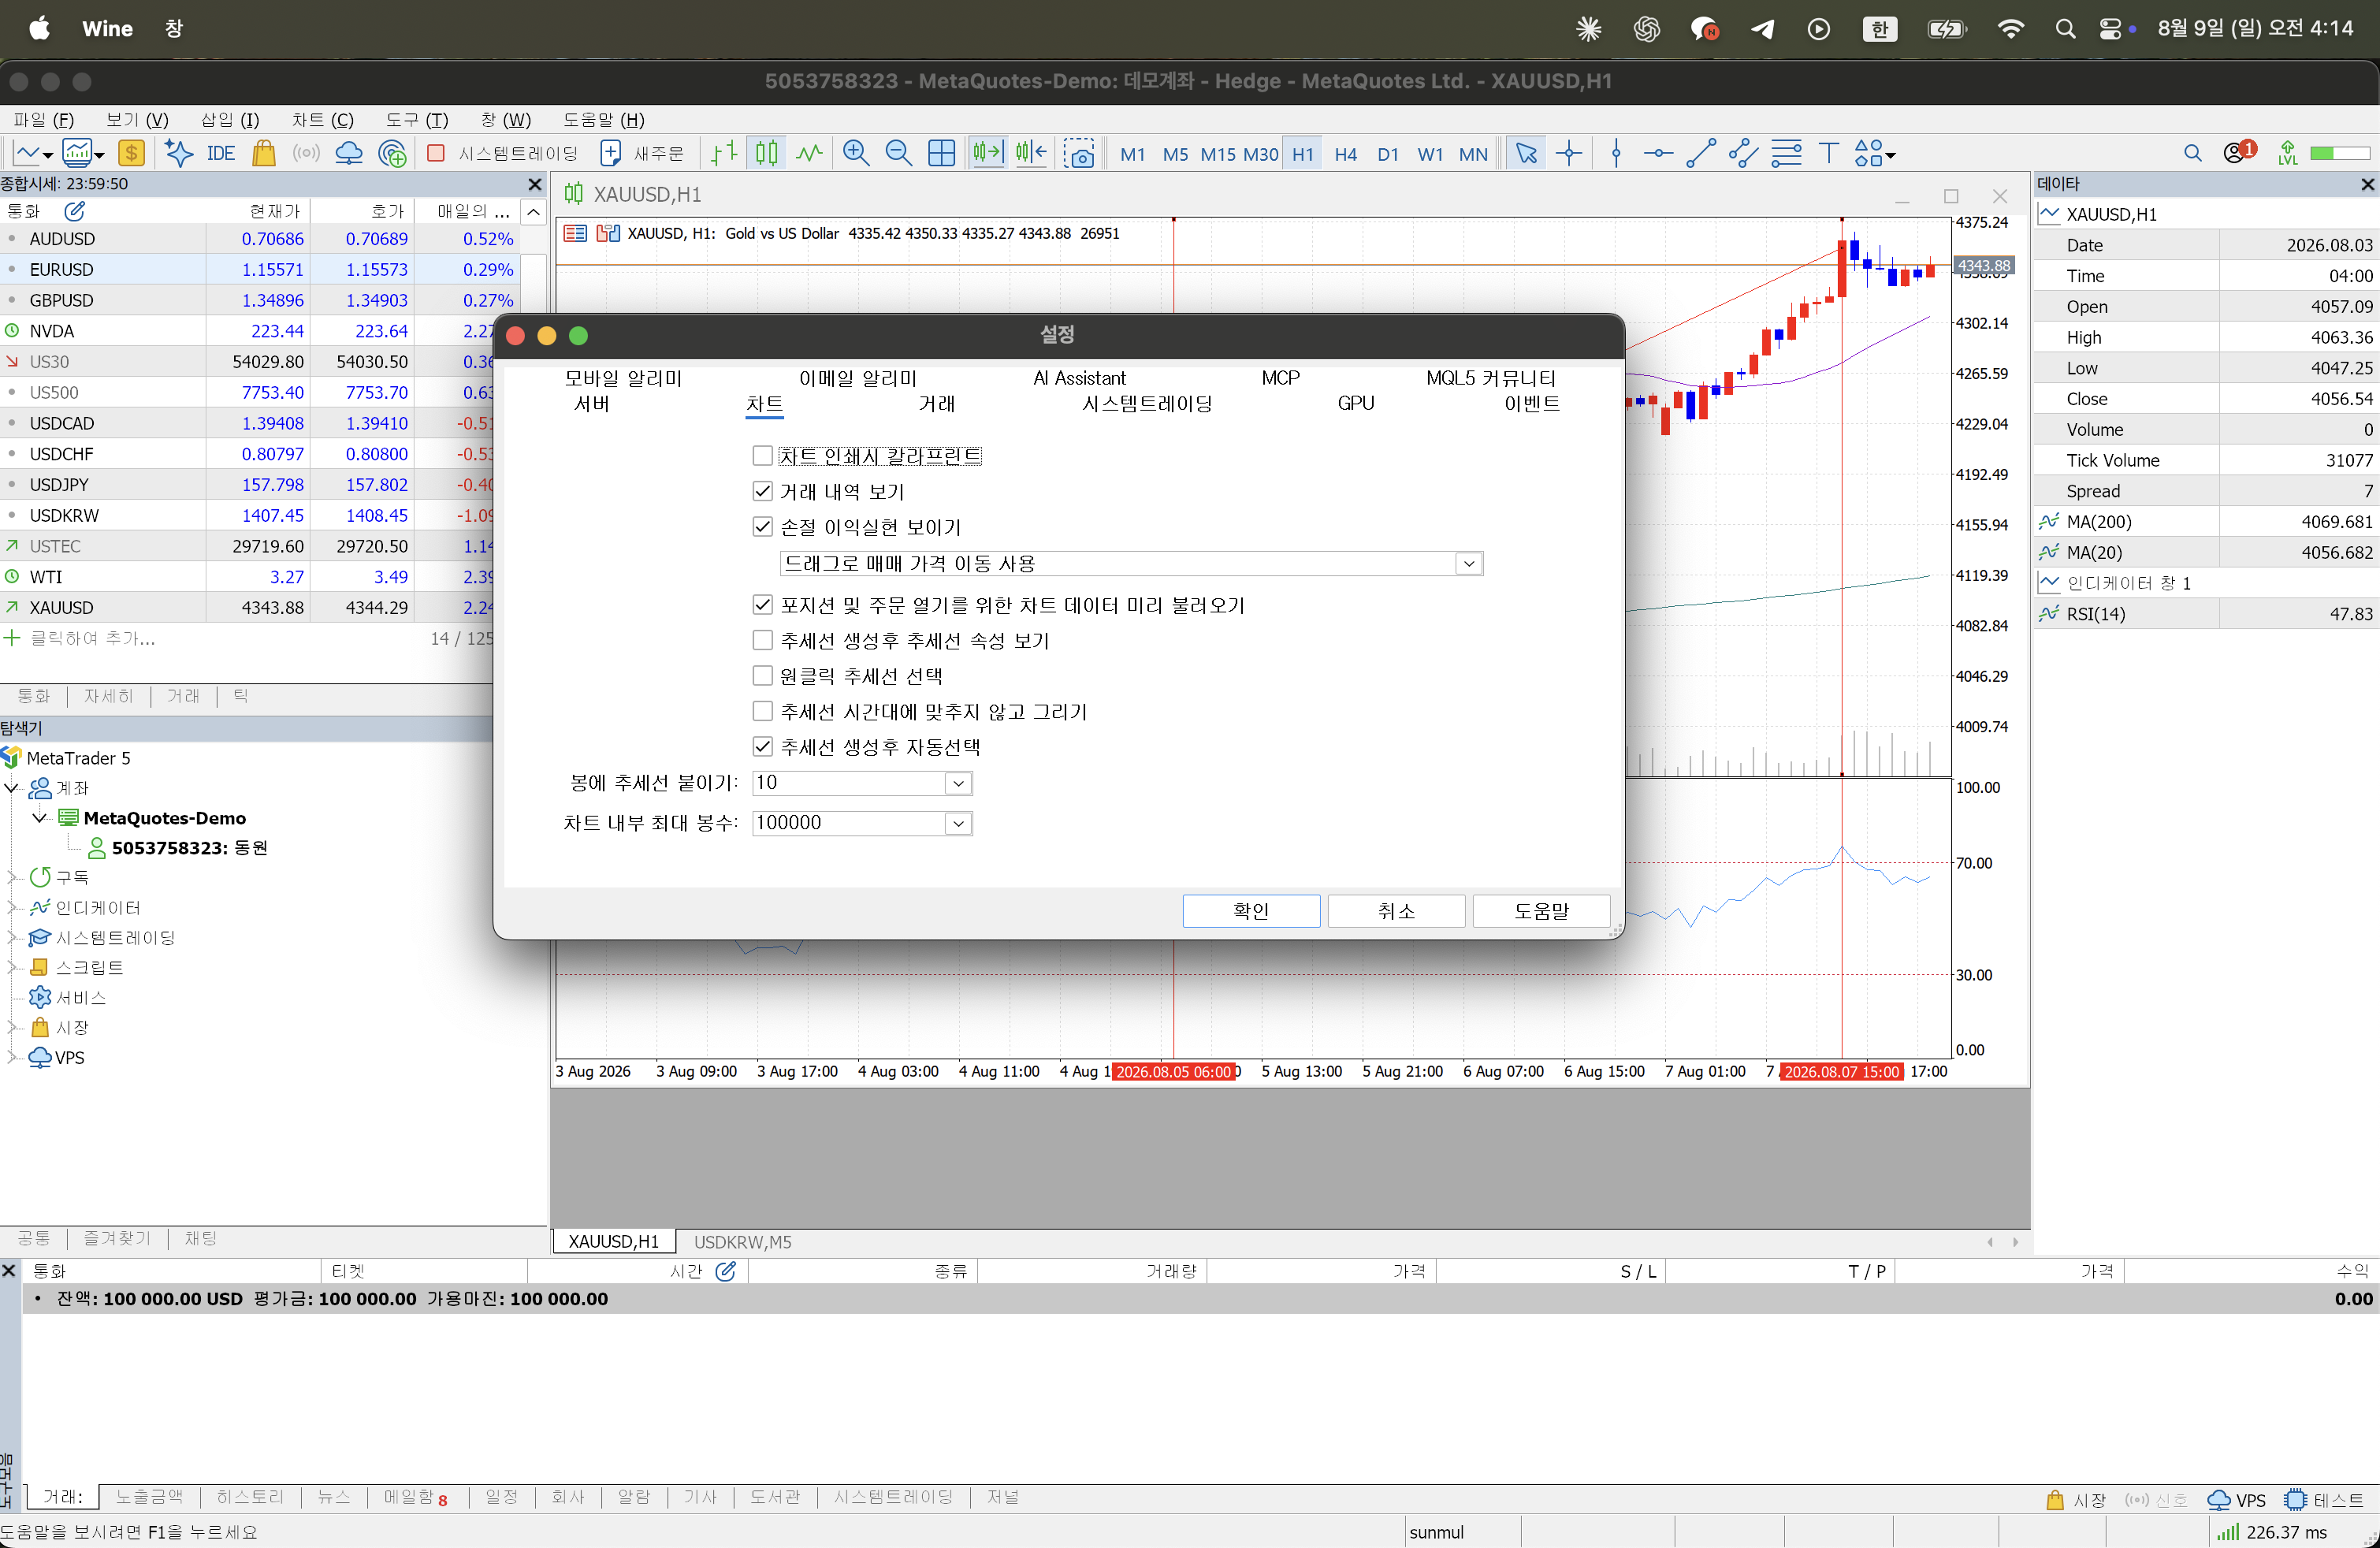Select the H4 timeframe button
Image resolution: width=2380 pixels, height=1548 pixels.
pos(1346,154)
